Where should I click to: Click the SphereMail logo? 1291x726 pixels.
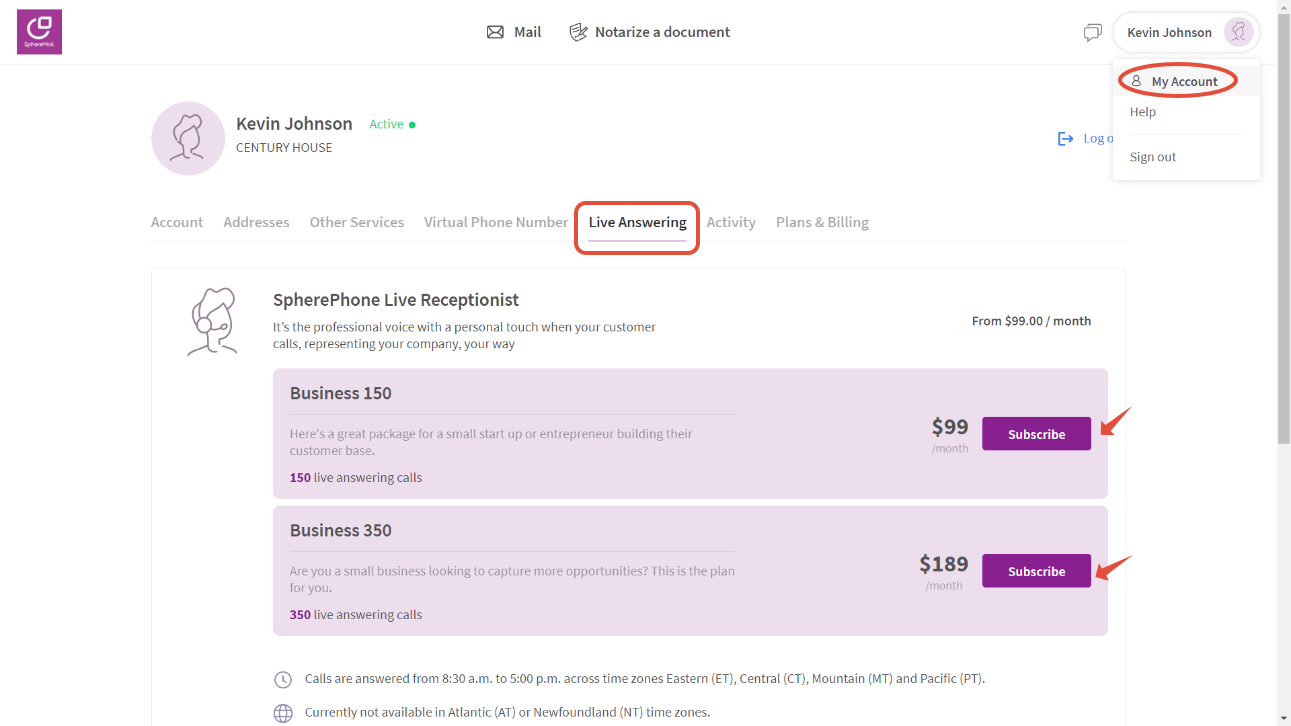coord(39,32)
